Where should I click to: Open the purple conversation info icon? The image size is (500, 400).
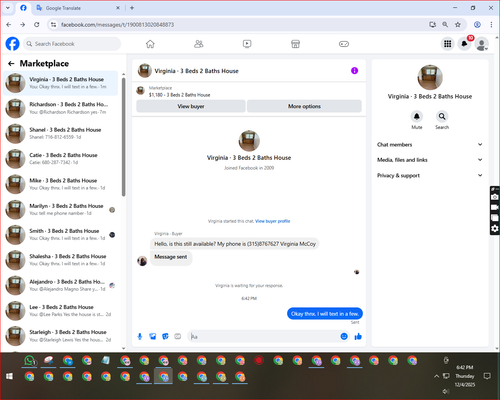click(354, 71)
